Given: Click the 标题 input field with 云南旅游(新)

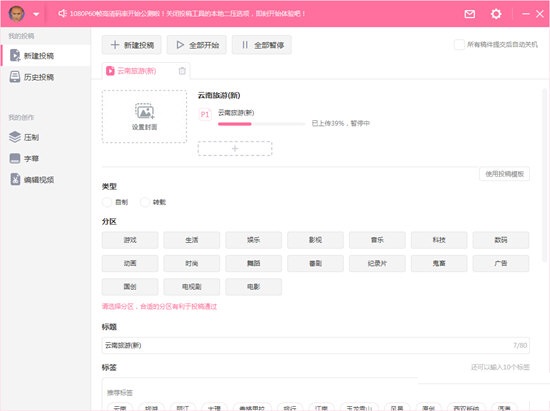Looking at the screenshot, I should pos(315,345).
